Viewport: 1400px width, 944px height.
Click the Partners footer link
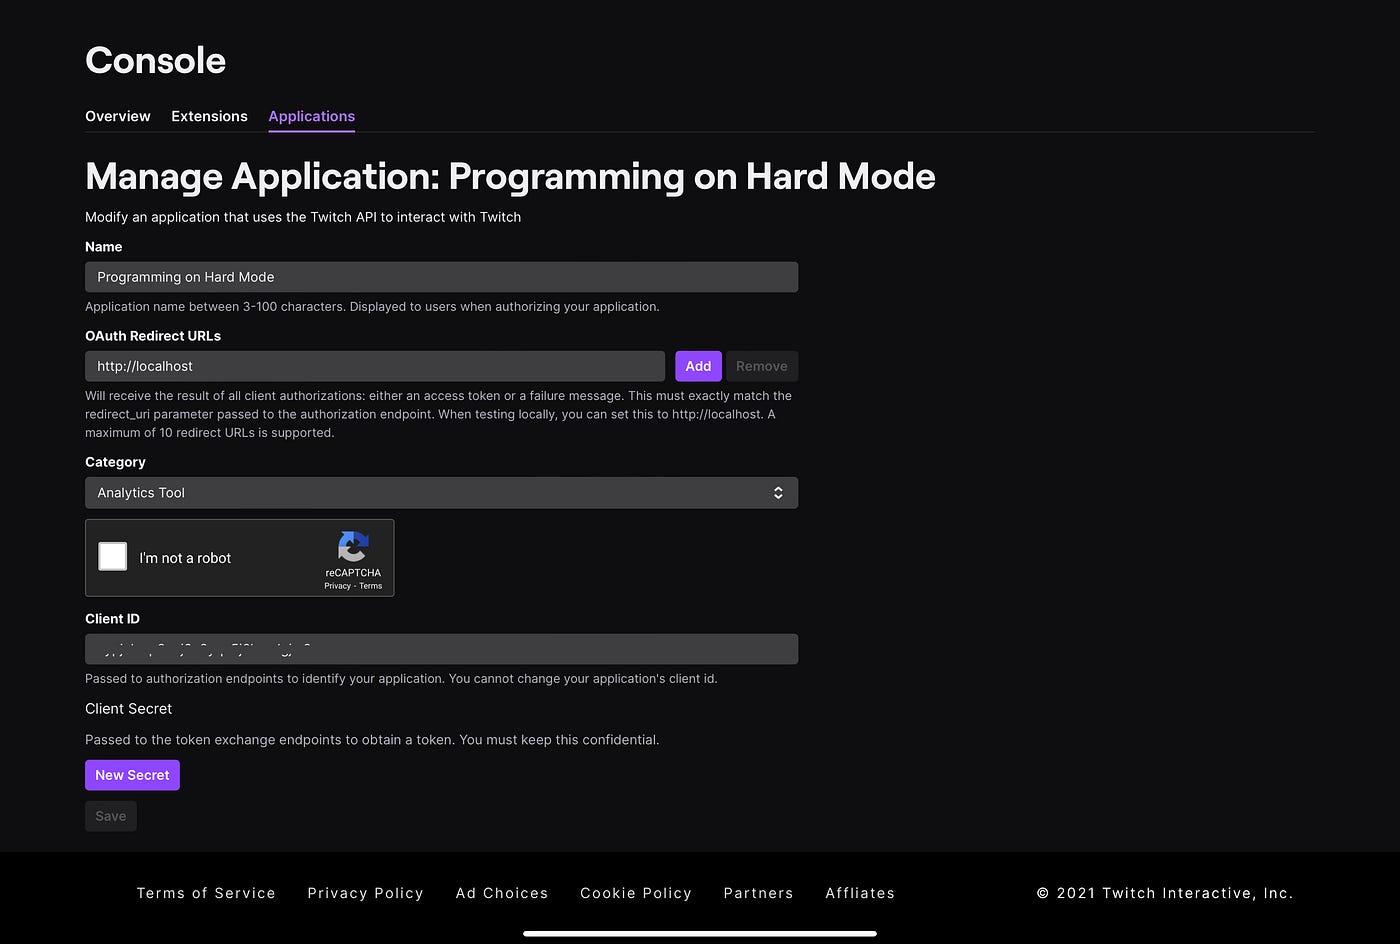[x=758, y=893]
